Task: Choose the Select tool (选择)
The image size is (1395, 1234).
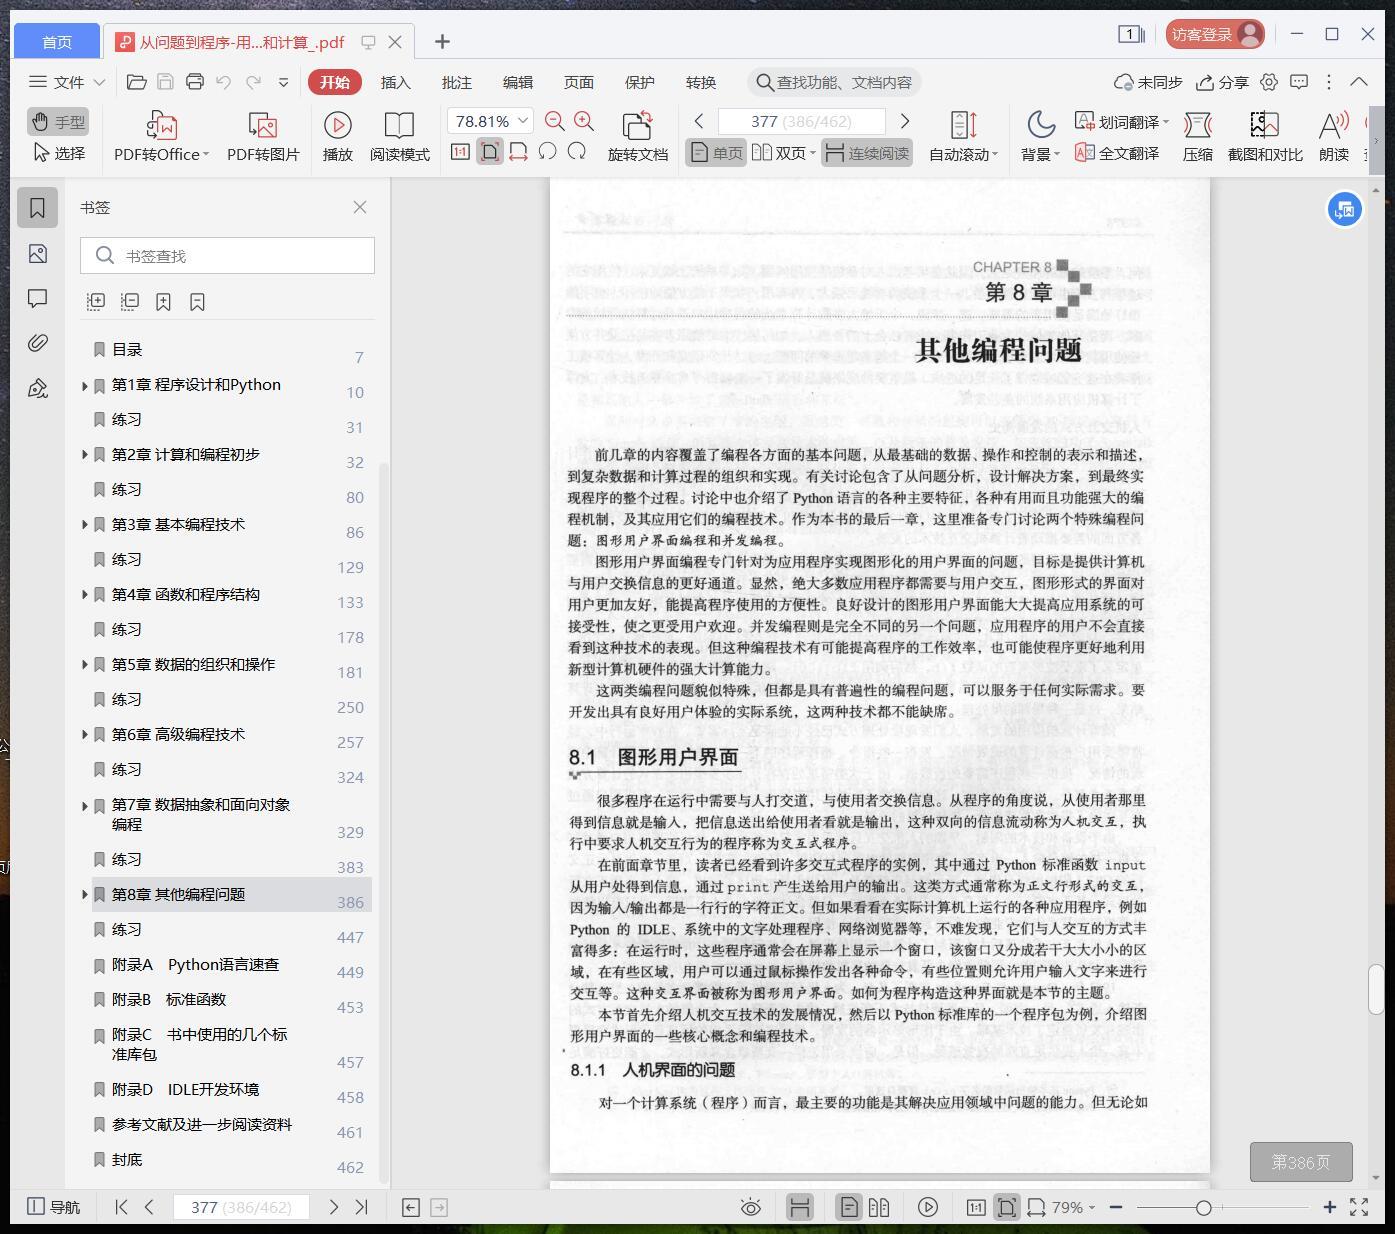Action: click(x=58, y=153)
